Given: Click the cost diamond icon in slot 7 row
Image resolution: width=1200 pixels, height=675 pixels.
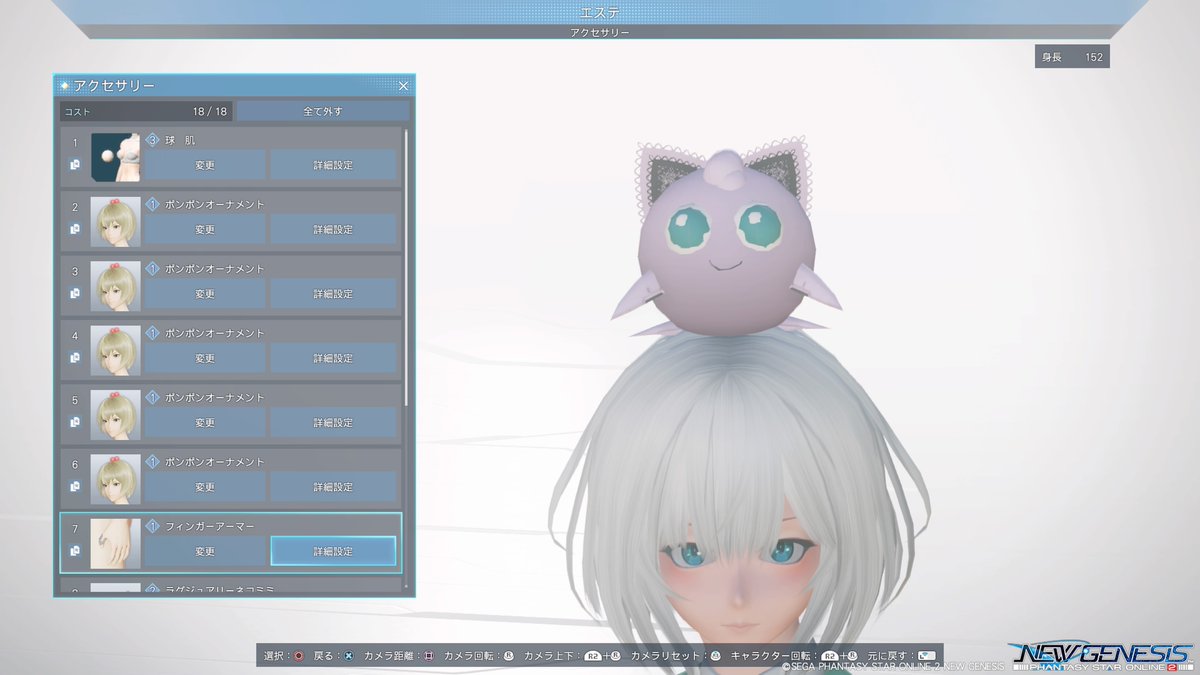Looking at the screenshot, I should [153, 525].
